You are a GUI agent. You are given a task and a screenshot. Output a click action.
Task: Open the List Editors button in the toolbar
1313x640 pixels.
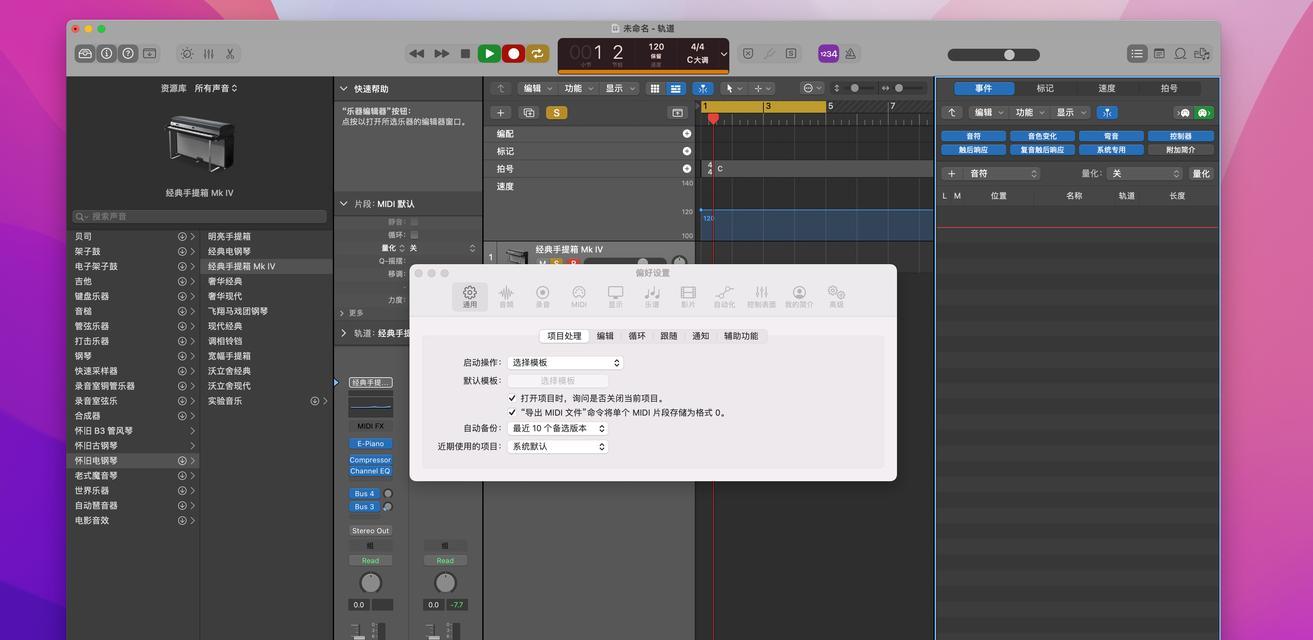click(1137, 54)
